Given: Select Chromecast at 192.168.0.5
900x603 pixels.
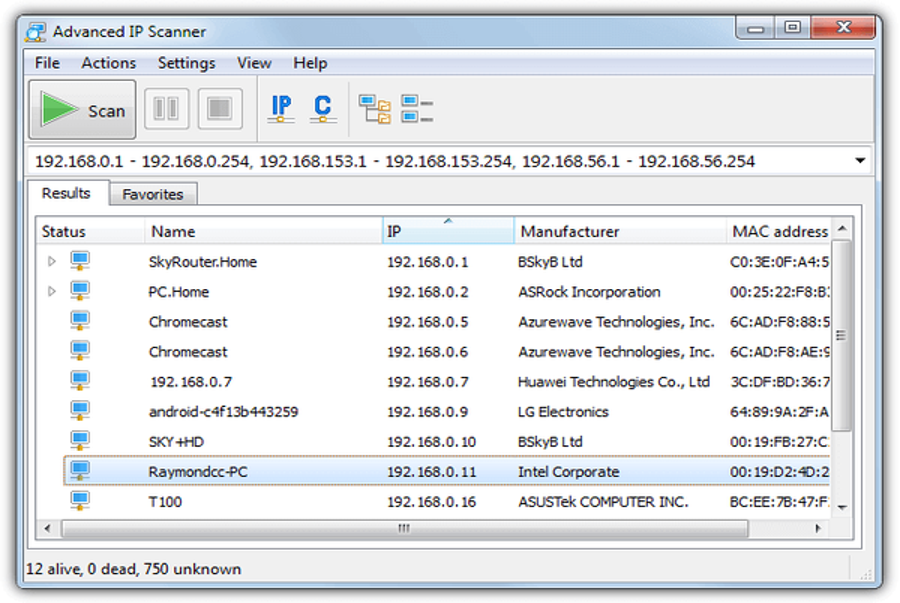Looking at the screenshot, I should tap(188, 322).
